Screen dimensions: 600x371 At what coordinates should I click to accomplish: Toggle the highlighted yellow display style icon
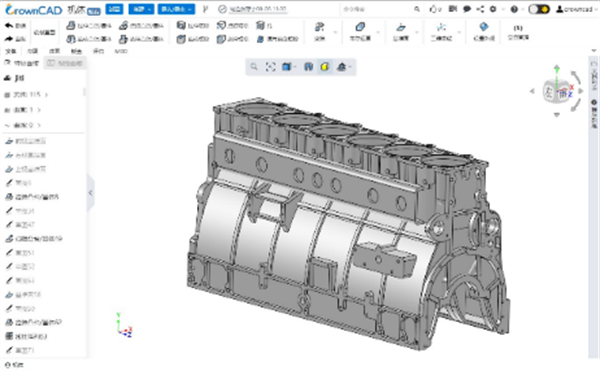pyautogui.click(x=324, y=67)
